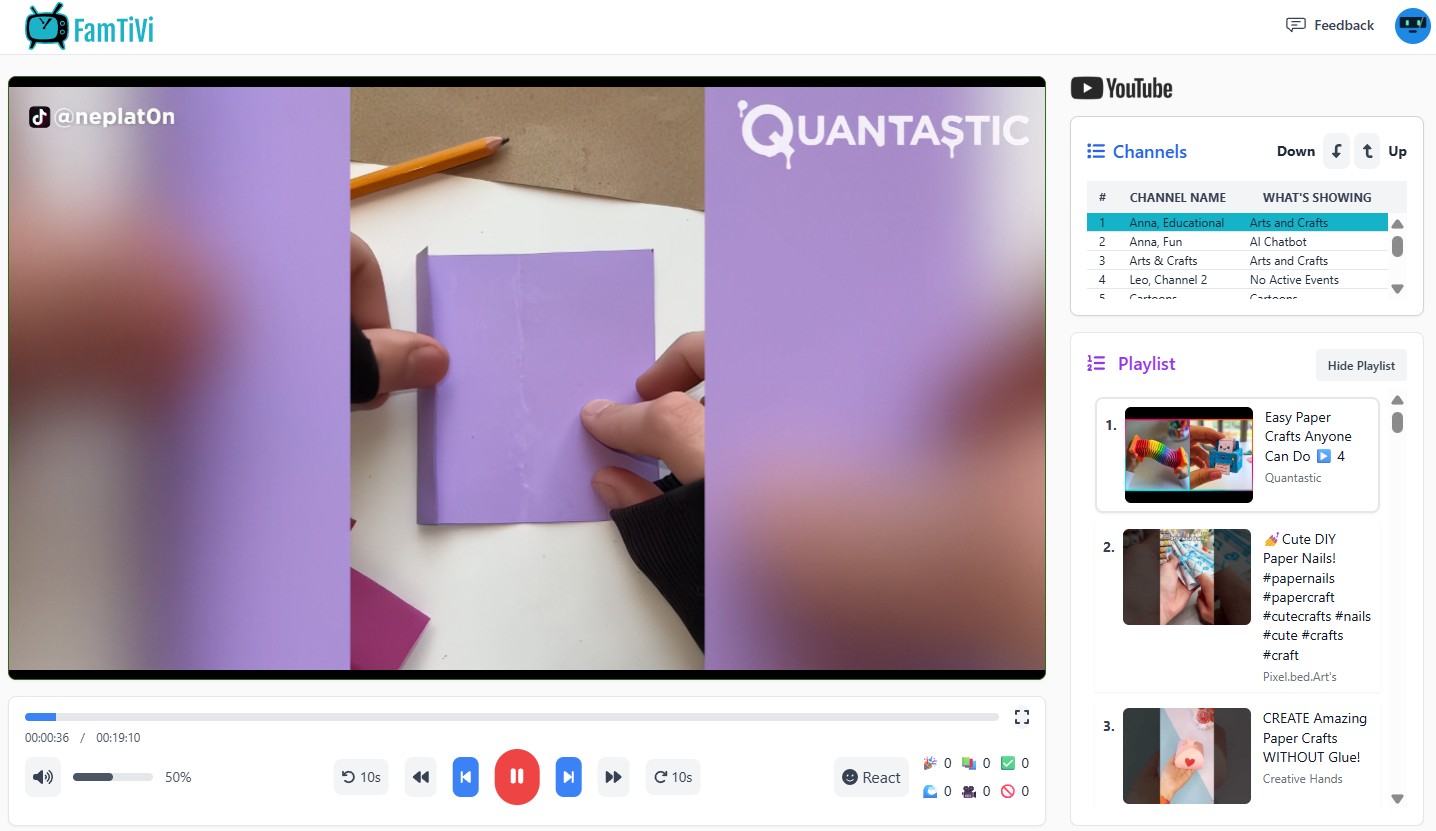1436x831 pixels.
Task: Select Arts & Crafts channel row
Action: point(1237,261)
